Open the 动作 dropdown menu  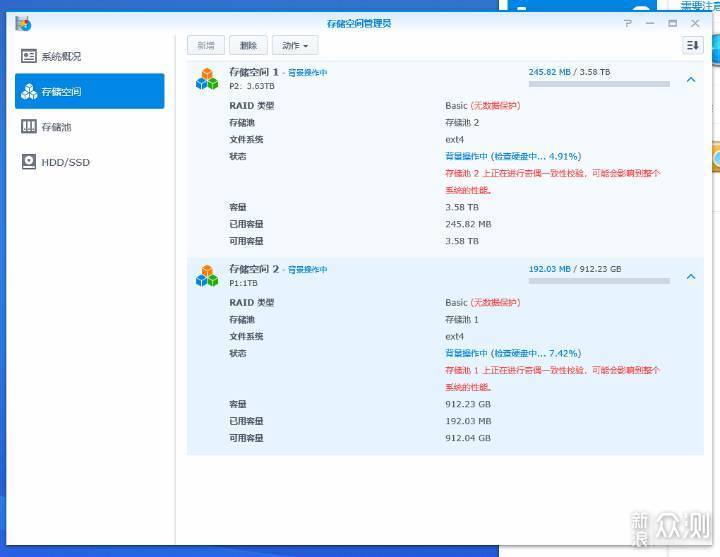295,45
